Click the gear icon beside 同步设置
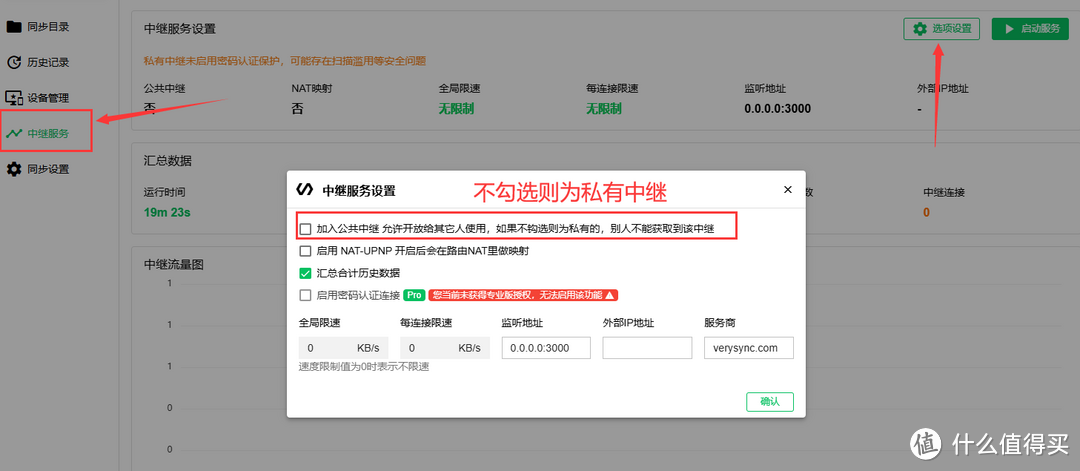 click(x=14, y=169)
